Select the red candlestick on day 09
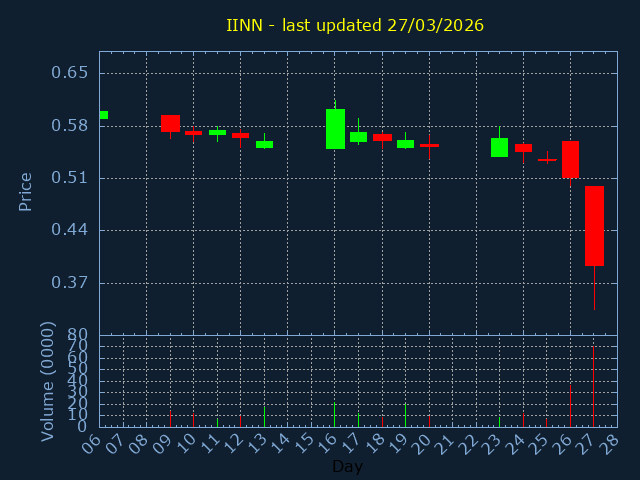 [170, 123]
